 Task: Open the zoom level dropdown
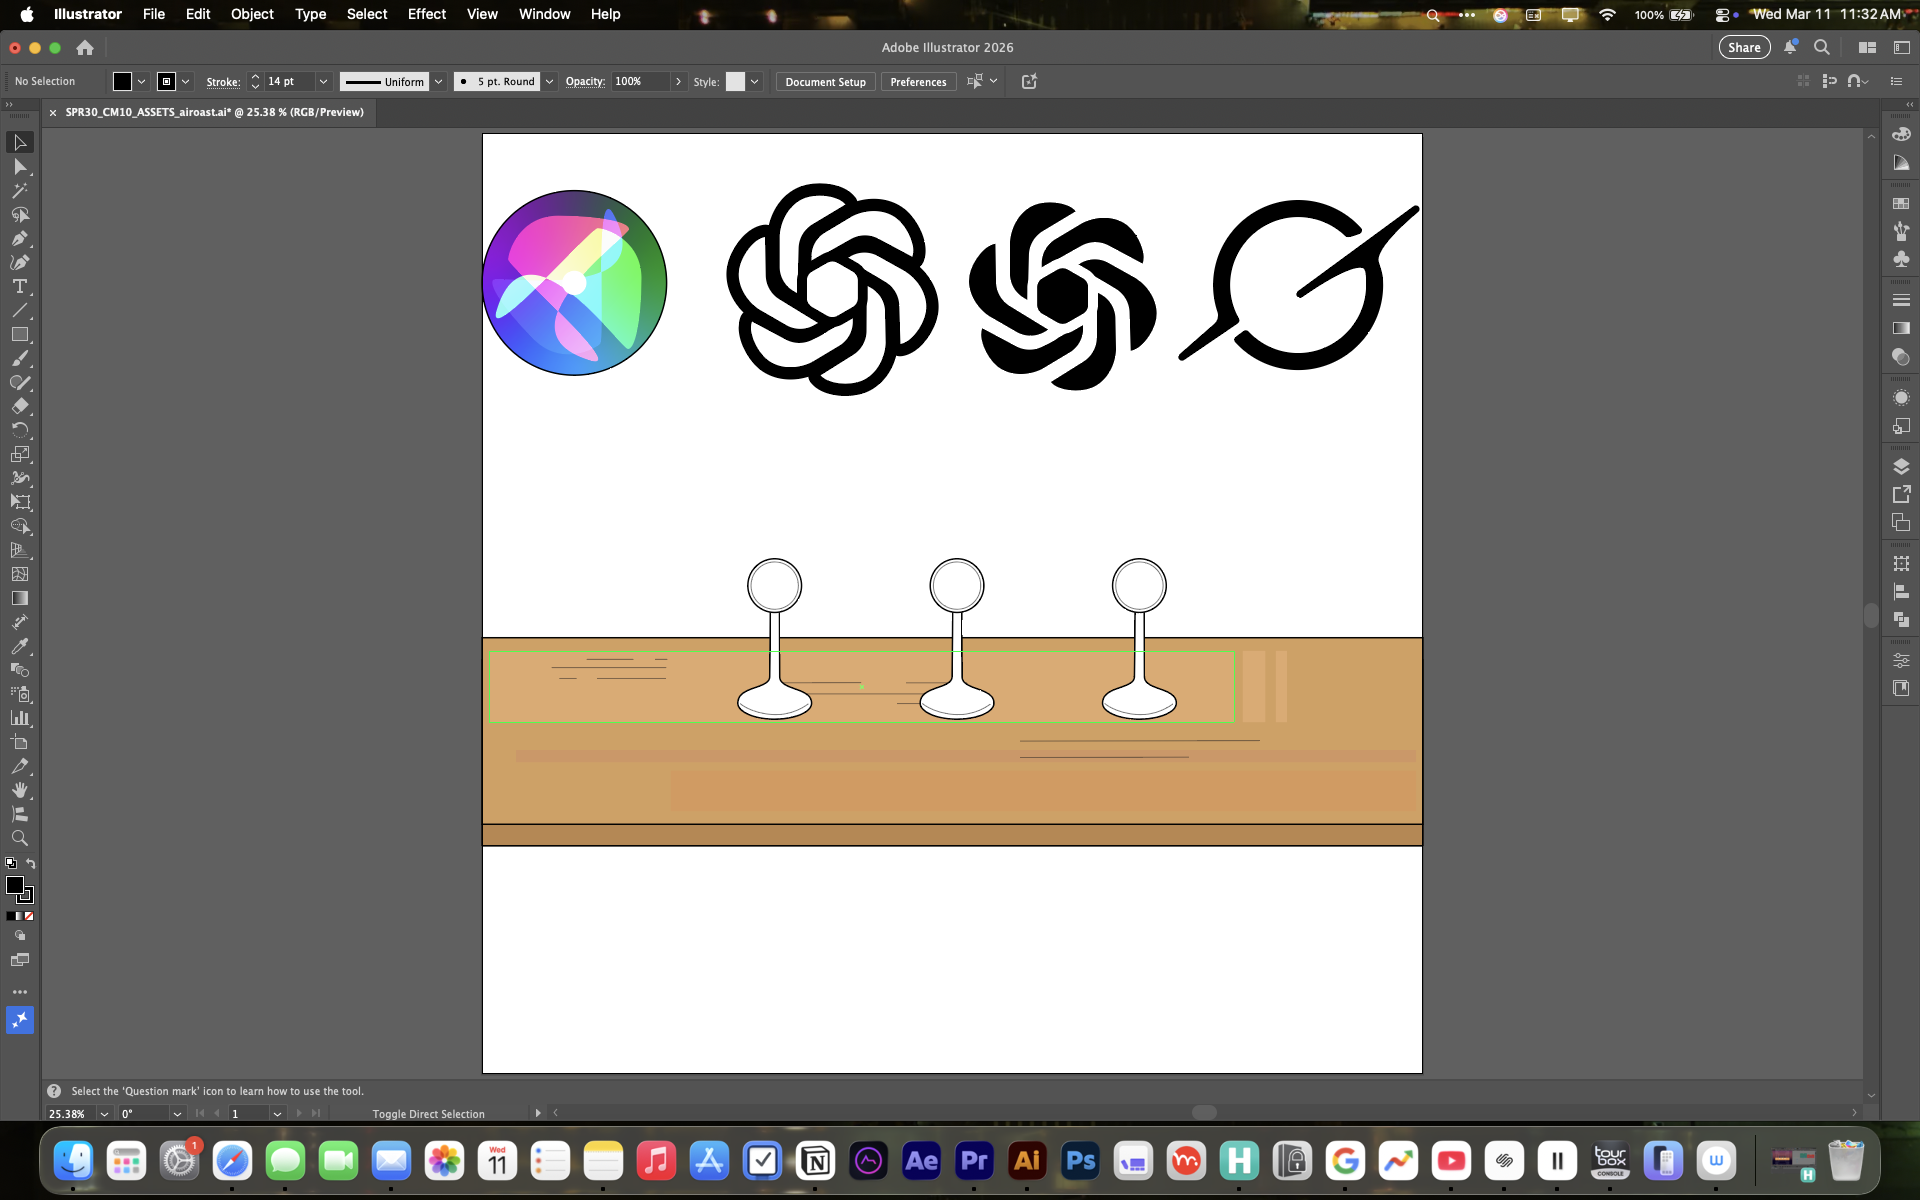click(104, 1114)
